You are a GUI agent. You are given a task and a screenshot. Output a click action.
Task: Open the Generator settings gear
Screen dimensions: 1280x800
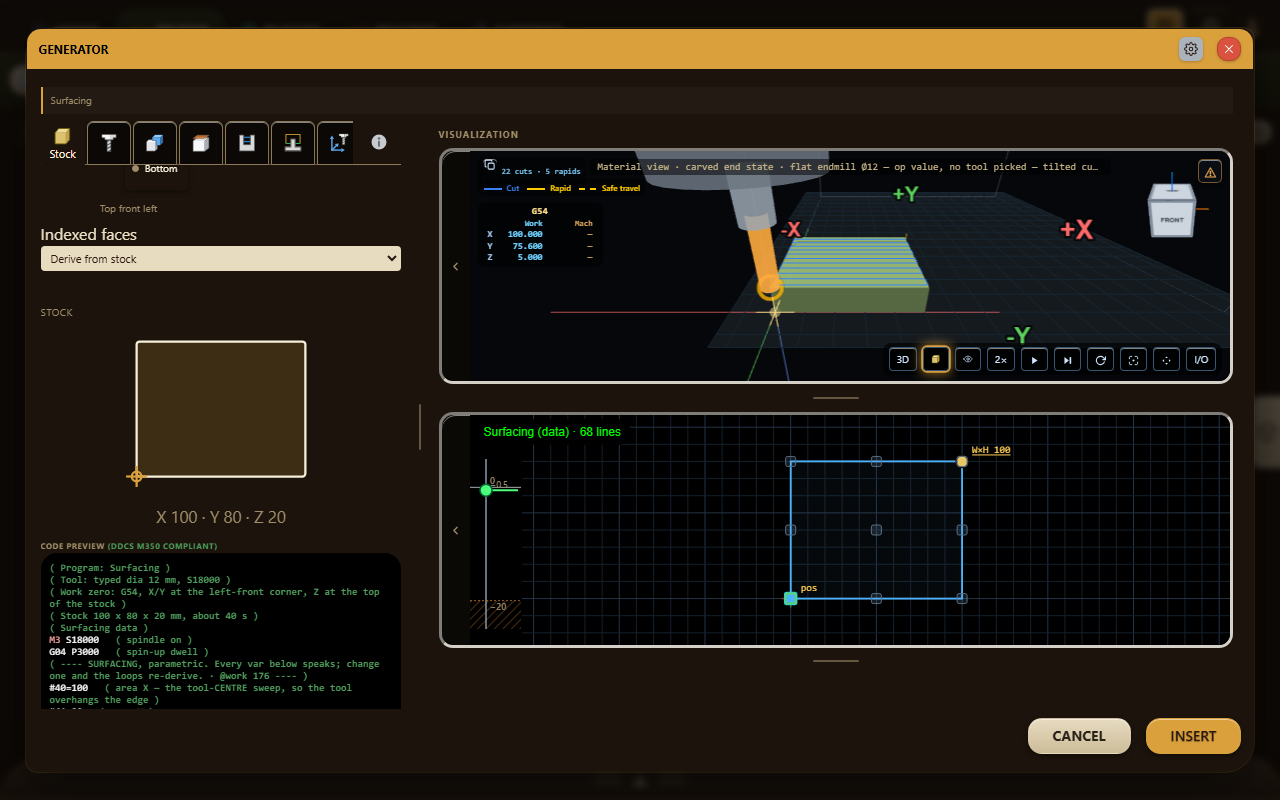1191,49
